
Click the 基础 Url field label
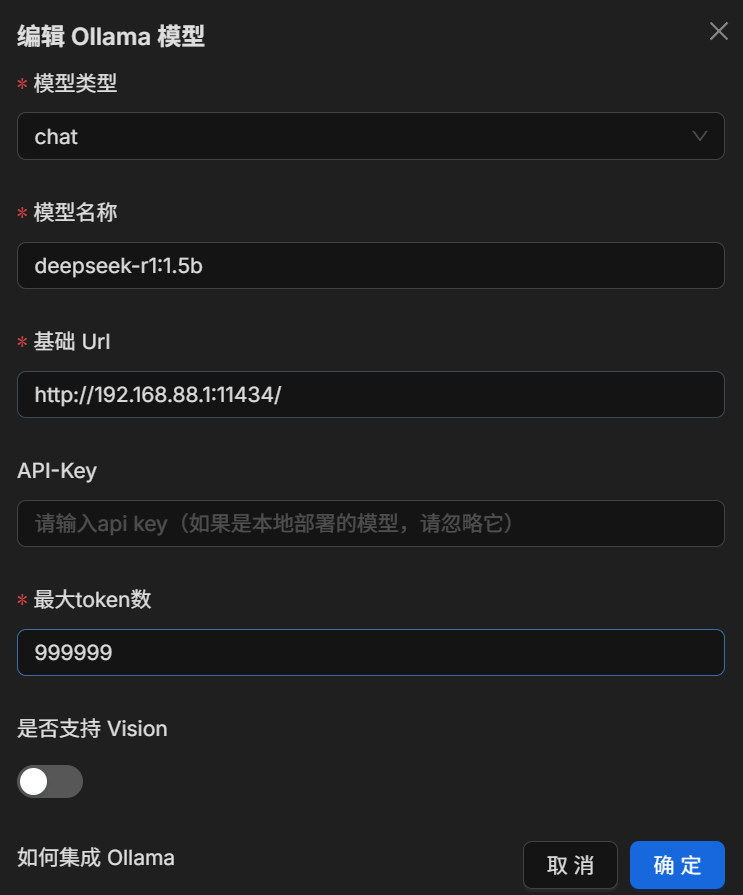coord(72,342)
